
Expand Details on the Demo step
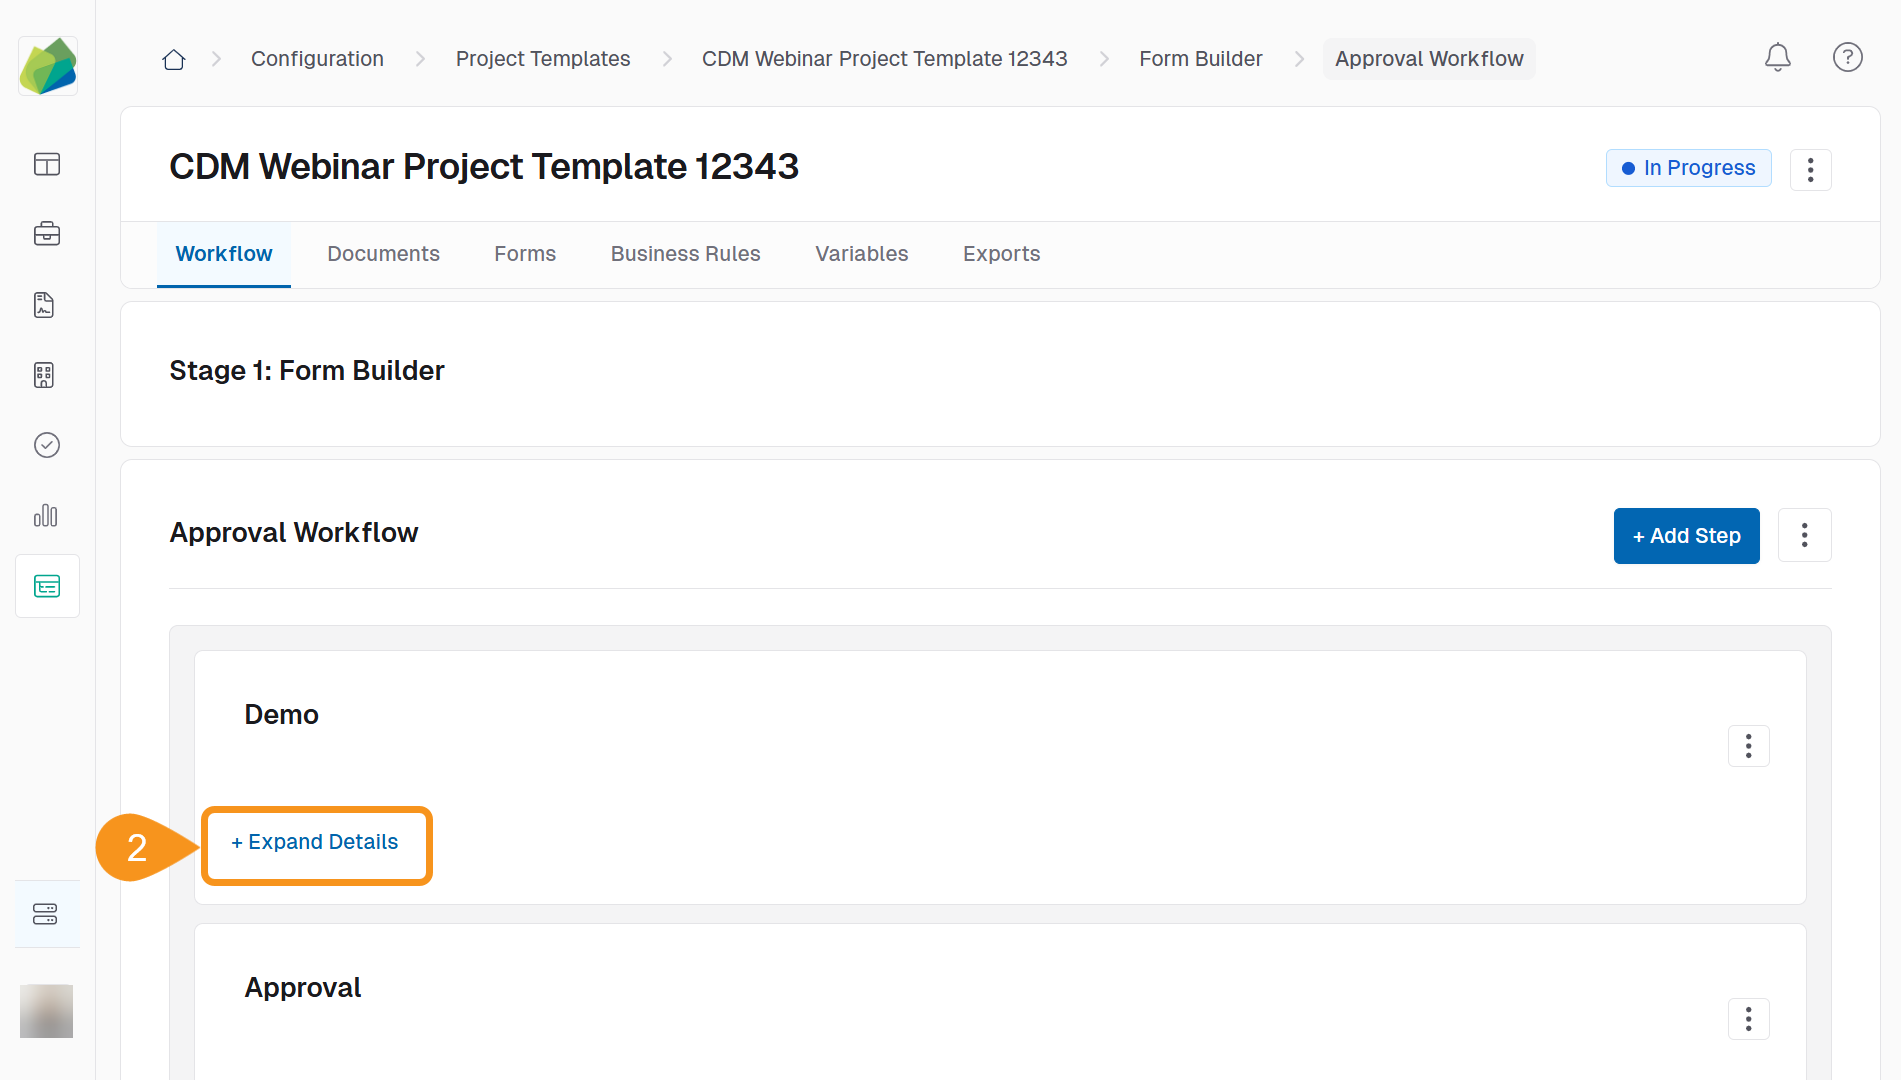(x=315, y=843)
